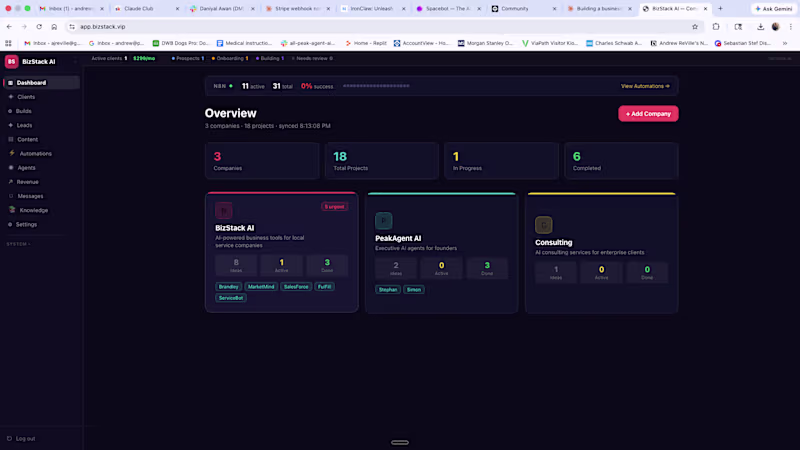Click the SalesForce project tag
The width and height of the screenshot is (800, 450).
click(x=296, y=287)
